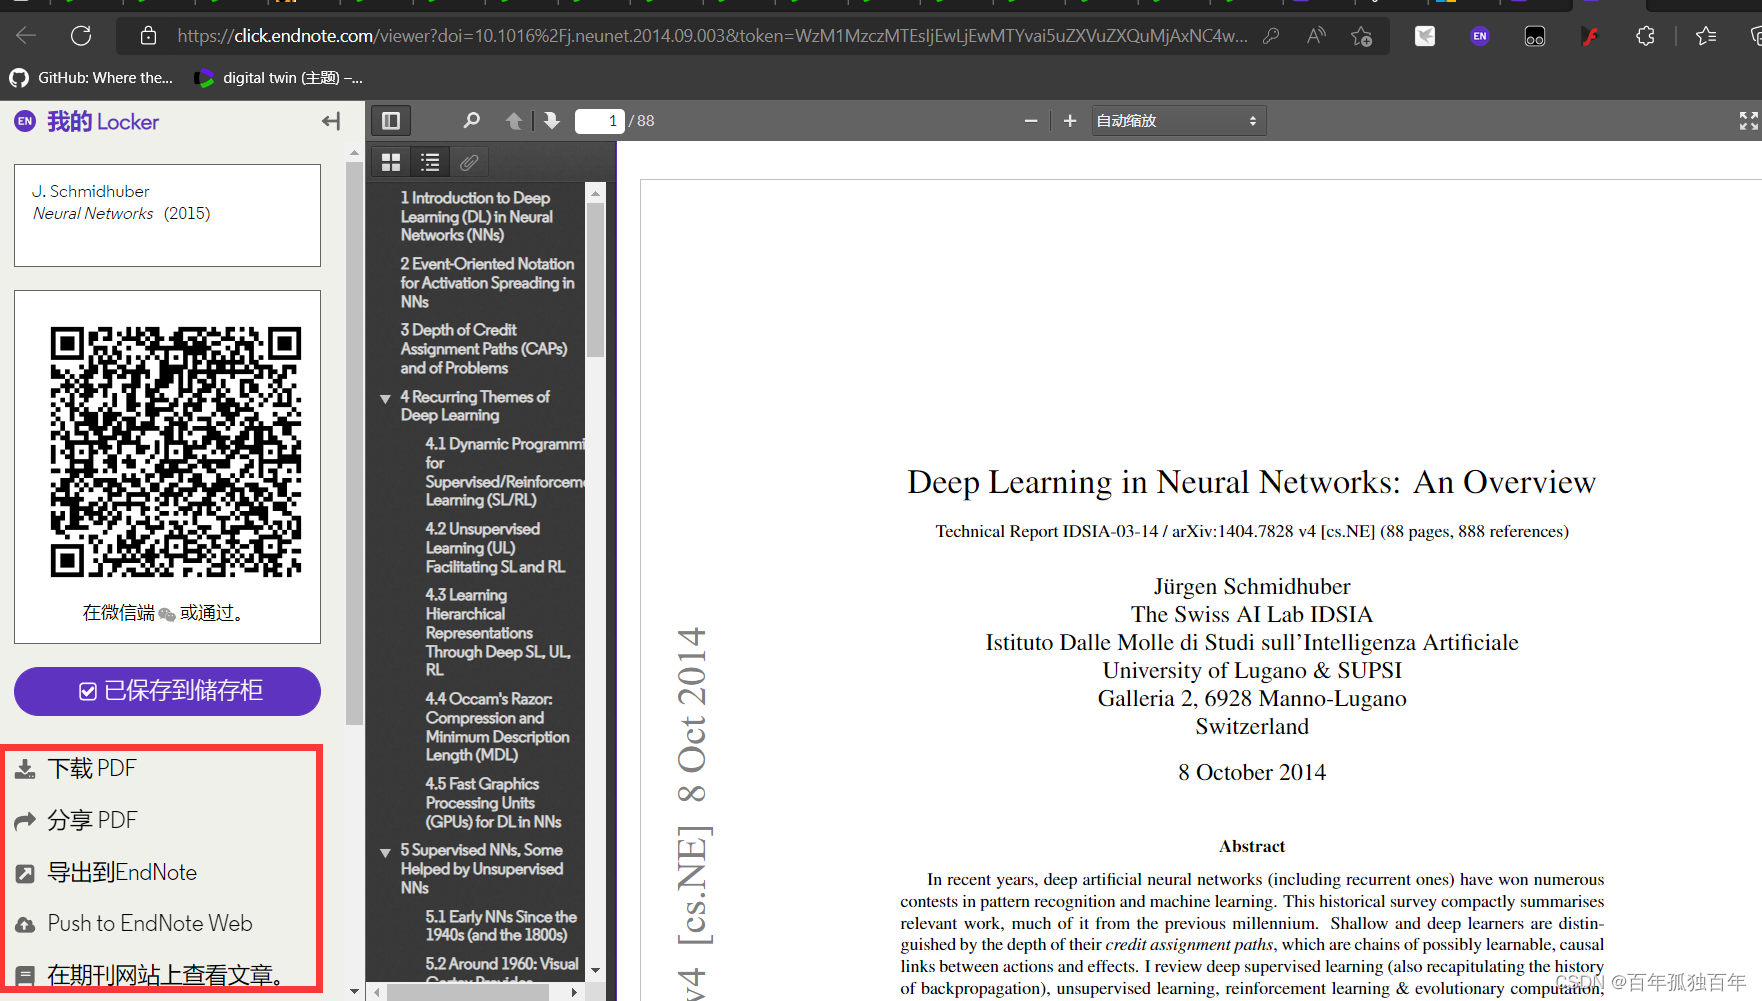Open the favorites list icon
This screenshot has width=1762, height=1001.
pos(1706,36)
